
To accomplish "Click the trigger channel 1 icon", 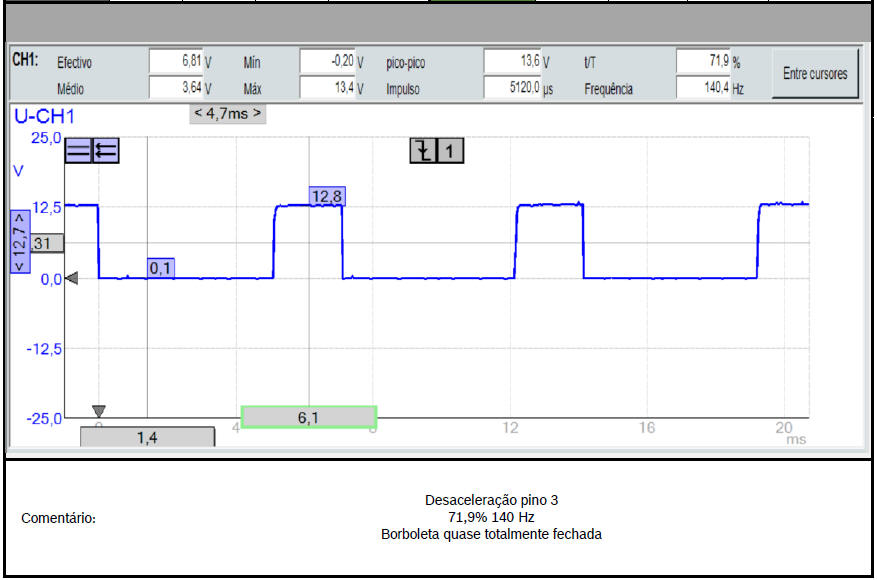I will pos(451,151).
